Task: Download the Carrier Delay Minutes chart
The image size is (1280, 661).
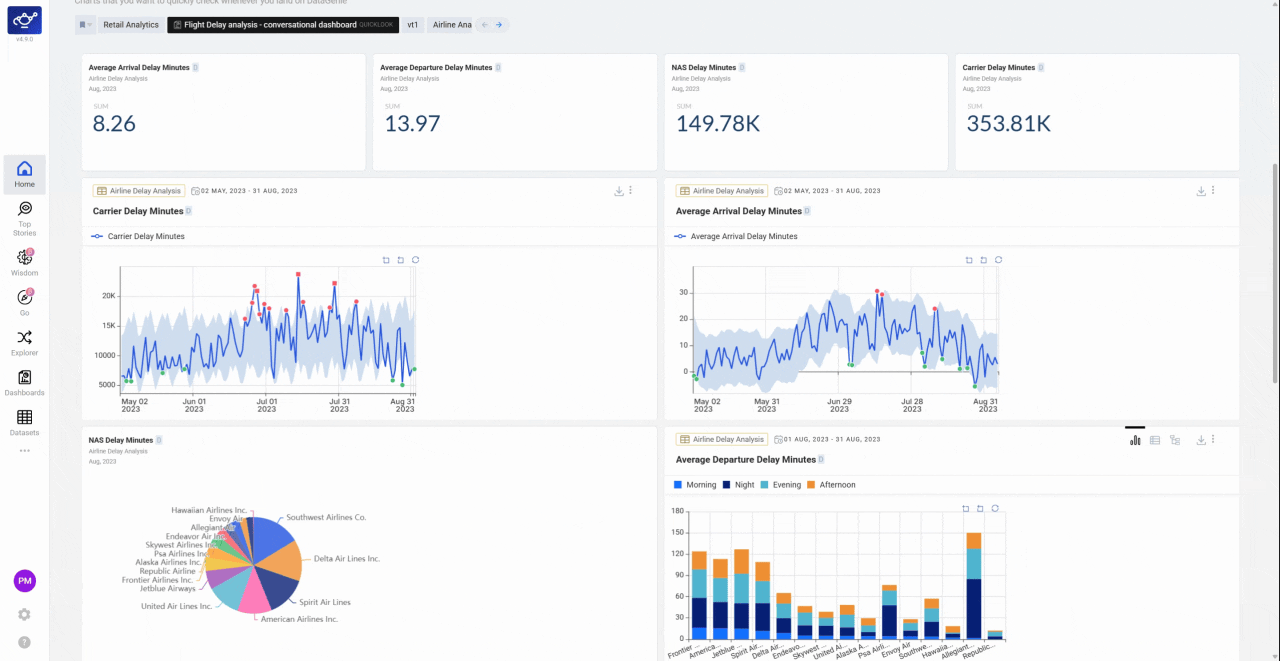Action: pos(618,190)
